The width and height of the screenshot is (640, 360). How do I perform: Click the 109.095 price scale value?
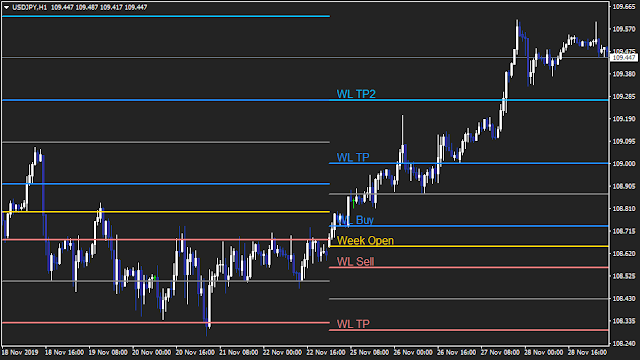tap(624, 142)
